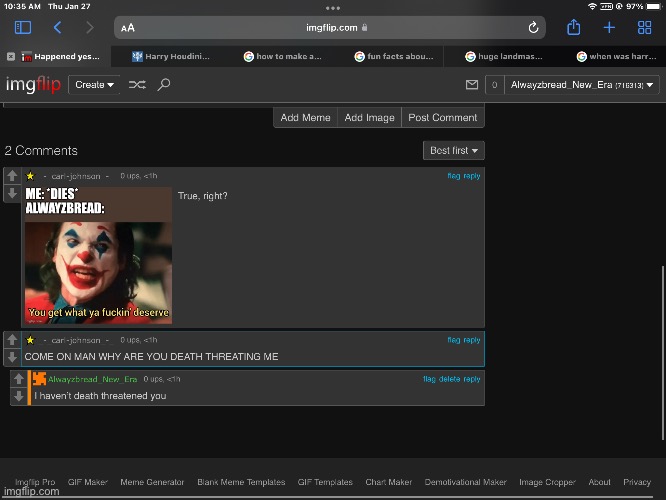Click the shuffle random meme icon
The height and width of the screenshot is (500, 666).
137,85
